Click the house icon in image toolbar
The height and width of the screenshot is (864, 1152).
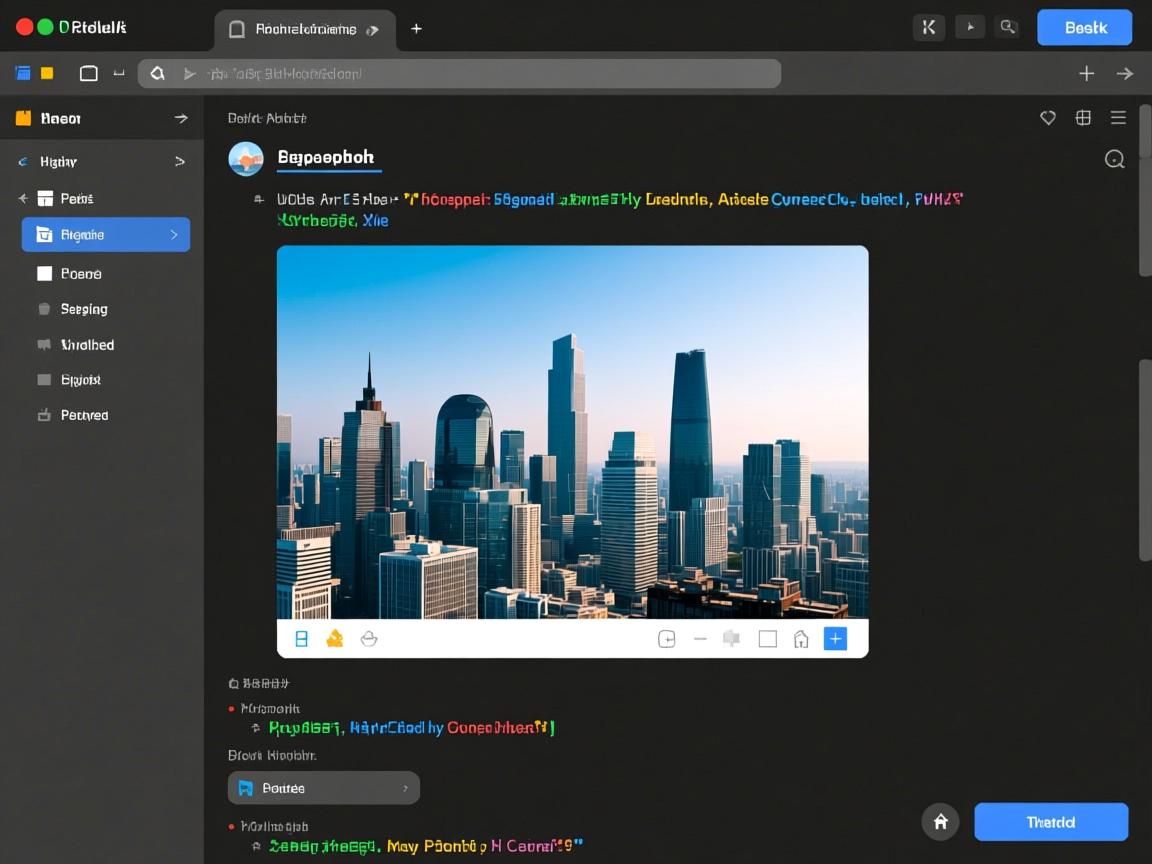pyautogui.click(x=801, y=639)
